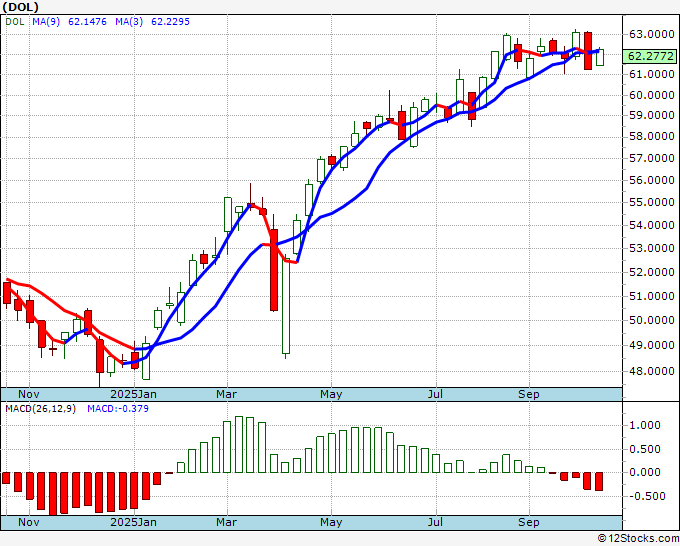Click the MACD(26,12,9) indicator label
The image size is (680, 546).
[40, 409]
